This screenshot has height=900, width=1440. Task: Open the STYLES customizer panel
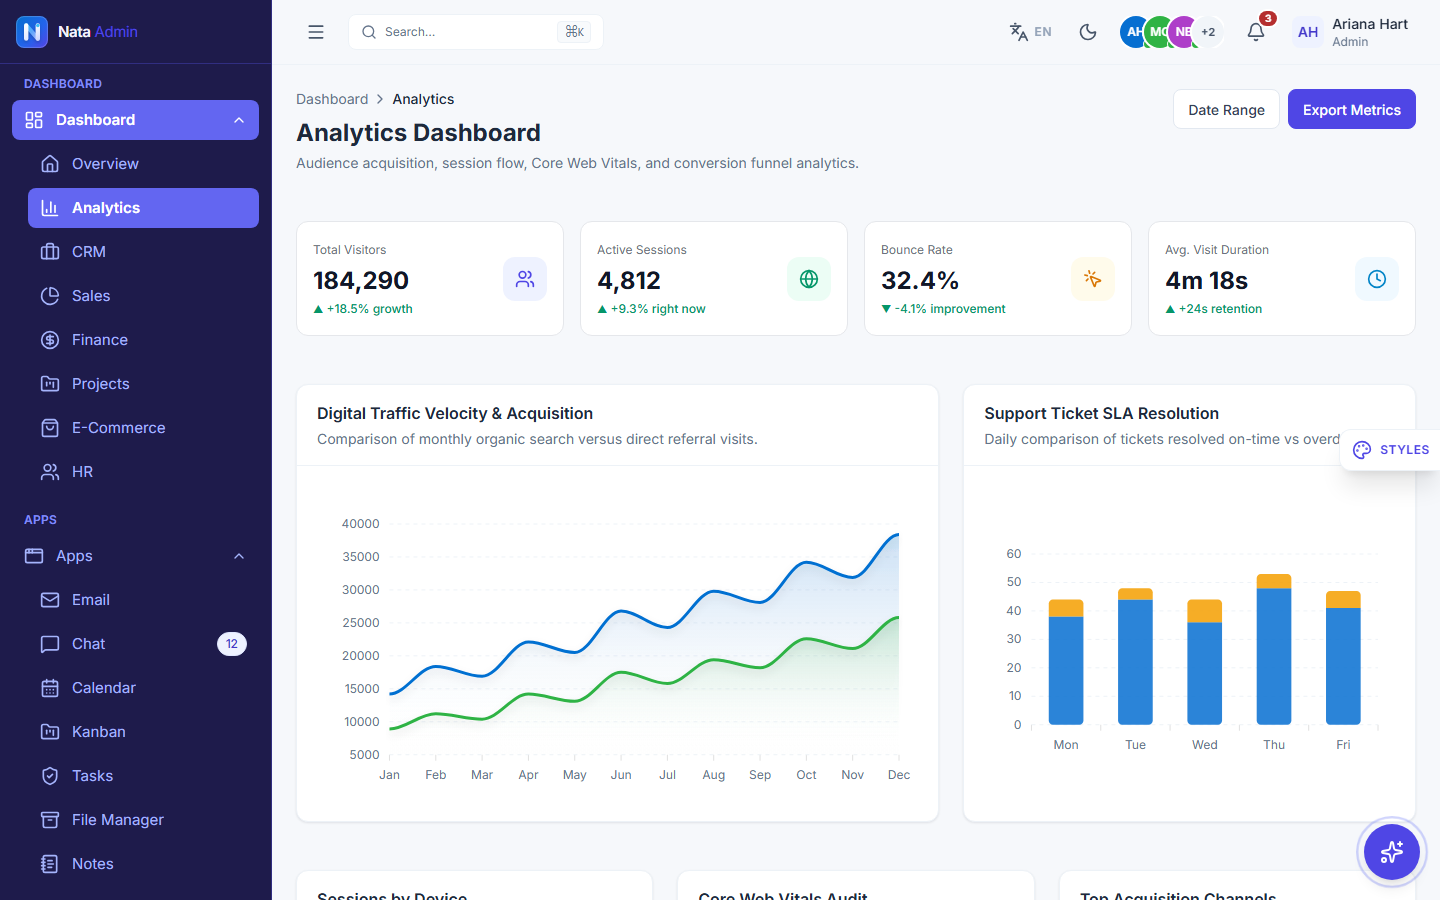tap(1391, 450)
